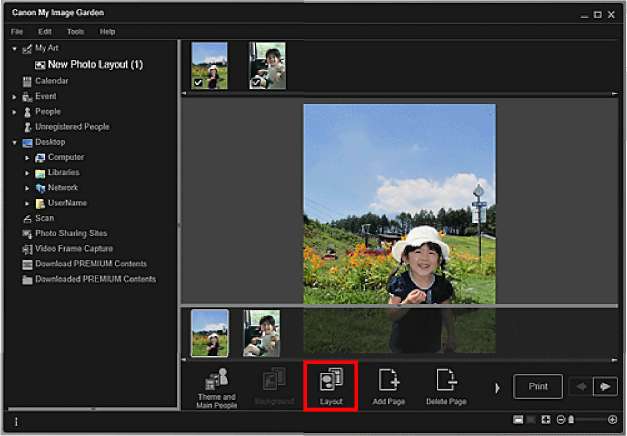Expand the Event tree node
The image size is (627, 436).
(x=15, y=97)
